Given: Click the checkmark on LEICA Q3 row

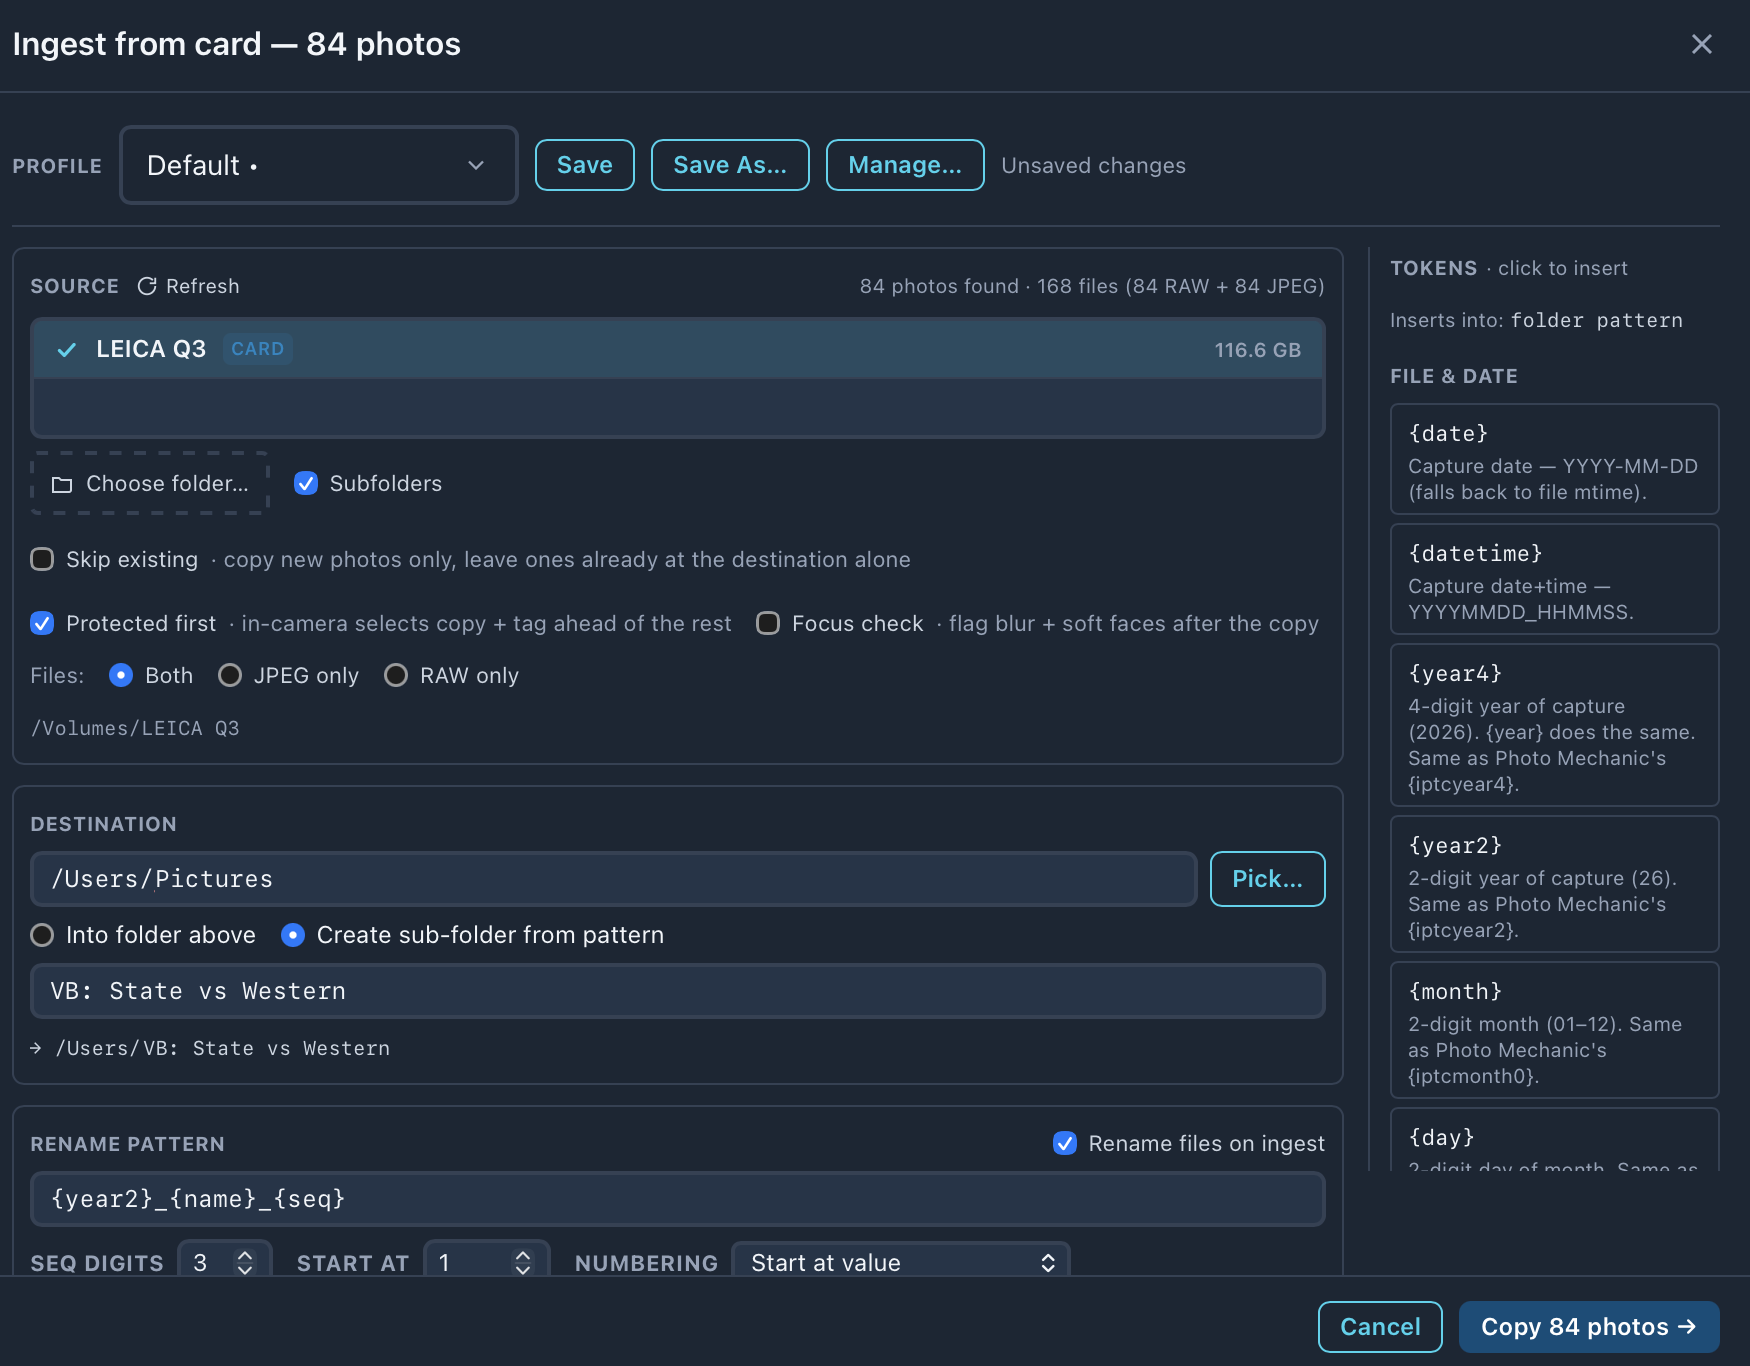Looking at the screenshot, I should coord(67,350).
